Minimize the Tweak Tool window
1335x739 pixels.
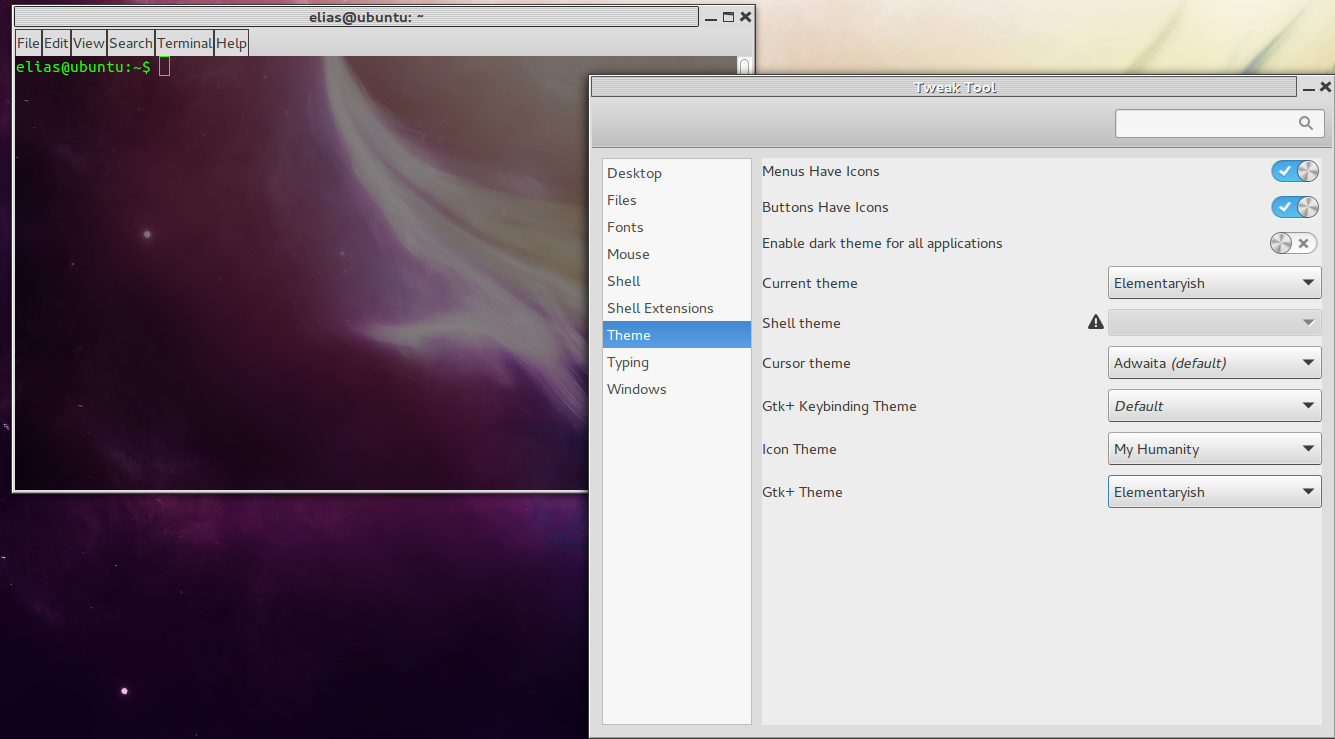[1309, 88]
